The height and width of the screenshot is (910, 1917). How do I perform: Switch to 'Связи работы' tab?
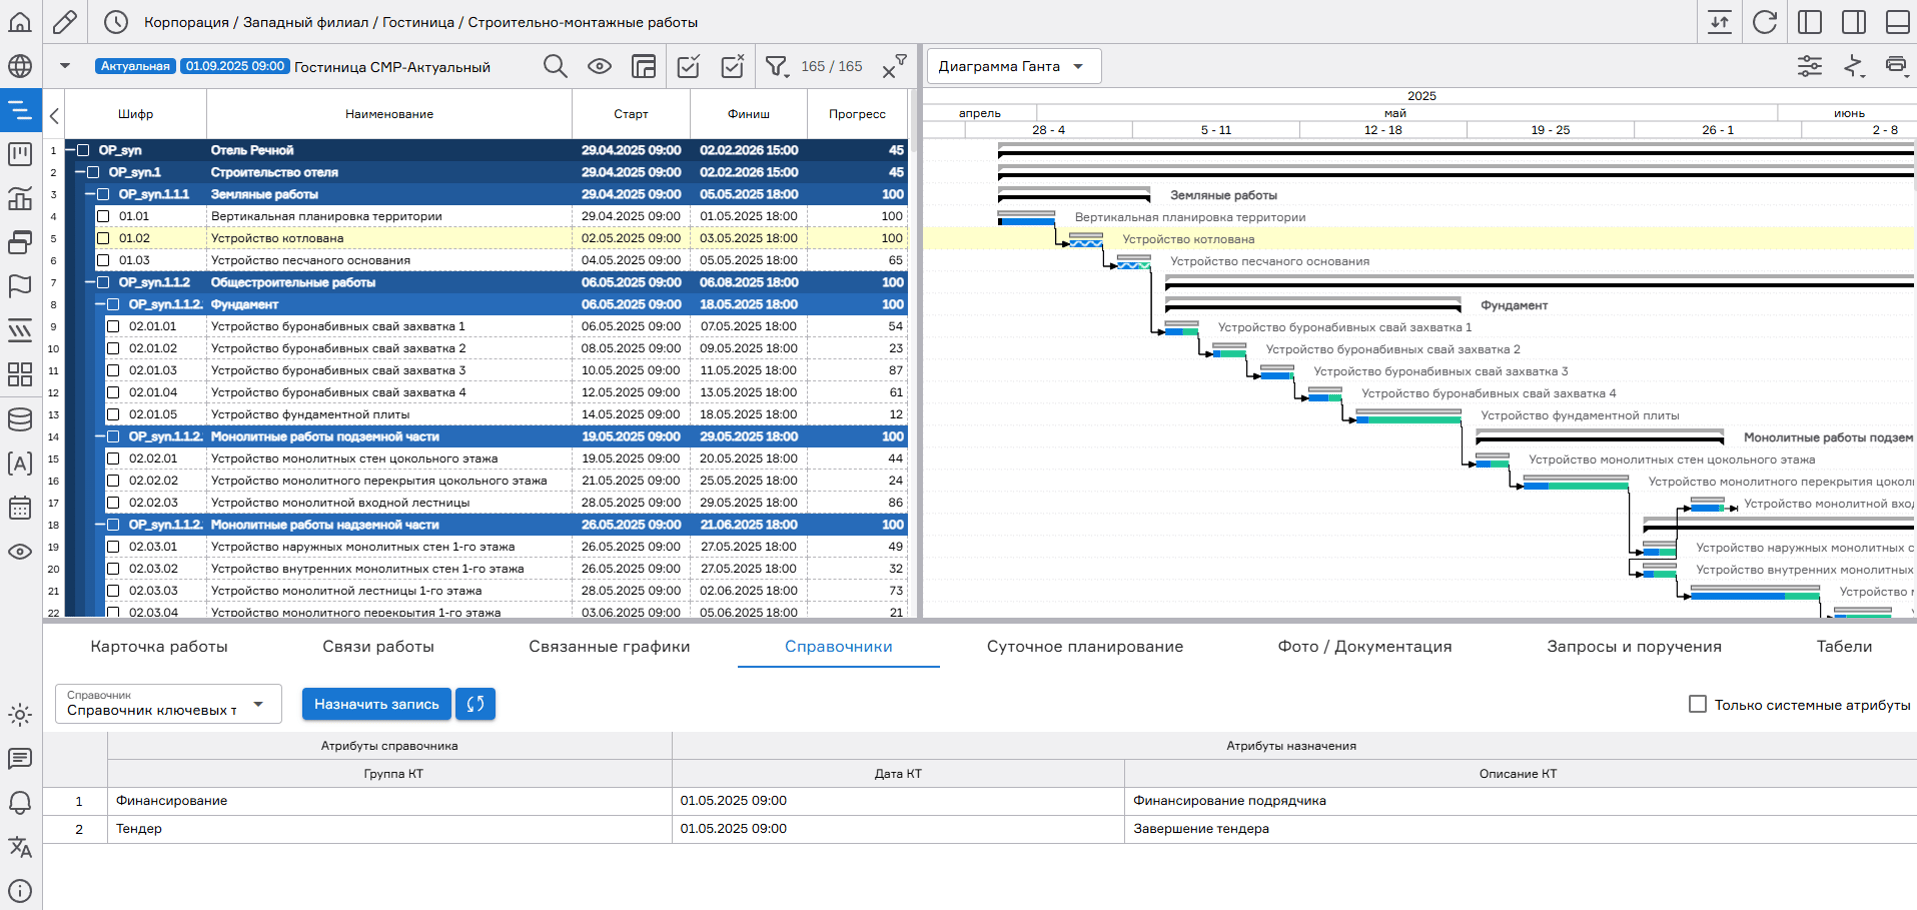[x=378, y=646]
